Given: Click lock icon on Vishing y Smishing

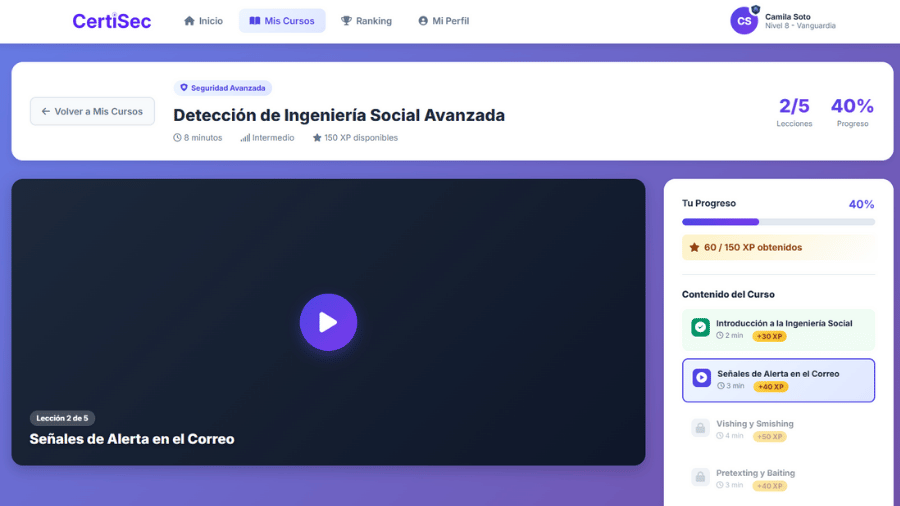Looking at the screenshot, I should [x=700, y=428].
